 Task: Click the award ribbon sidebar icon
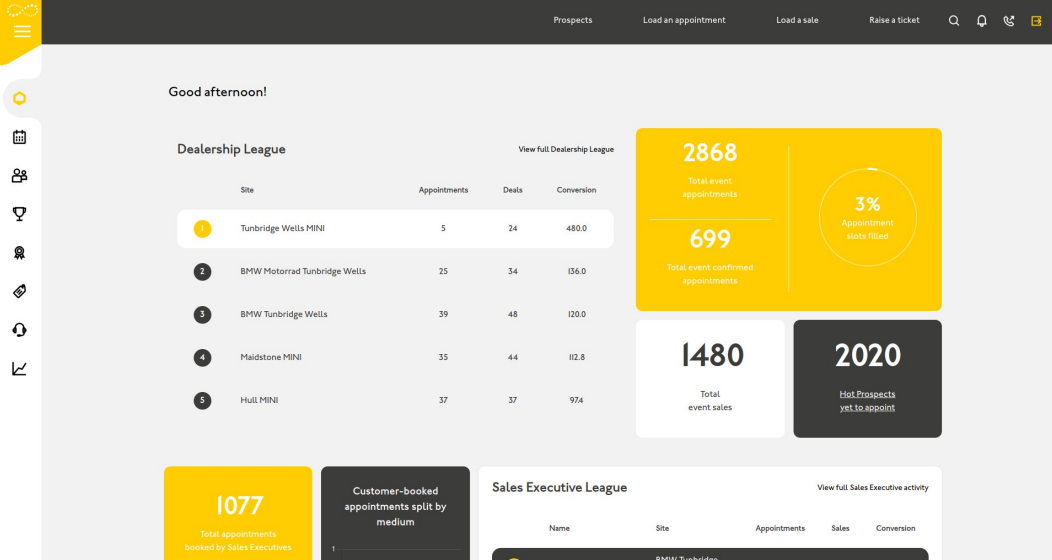pos(20,253)
